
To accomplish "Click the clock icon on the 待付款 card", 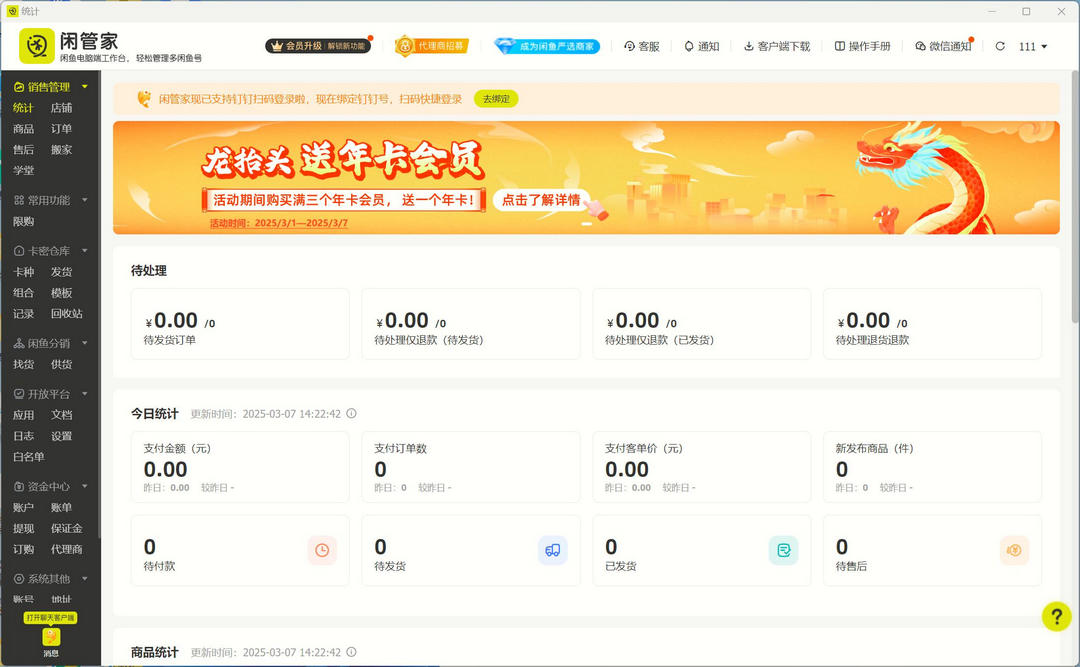I will [x=322, y=549].
